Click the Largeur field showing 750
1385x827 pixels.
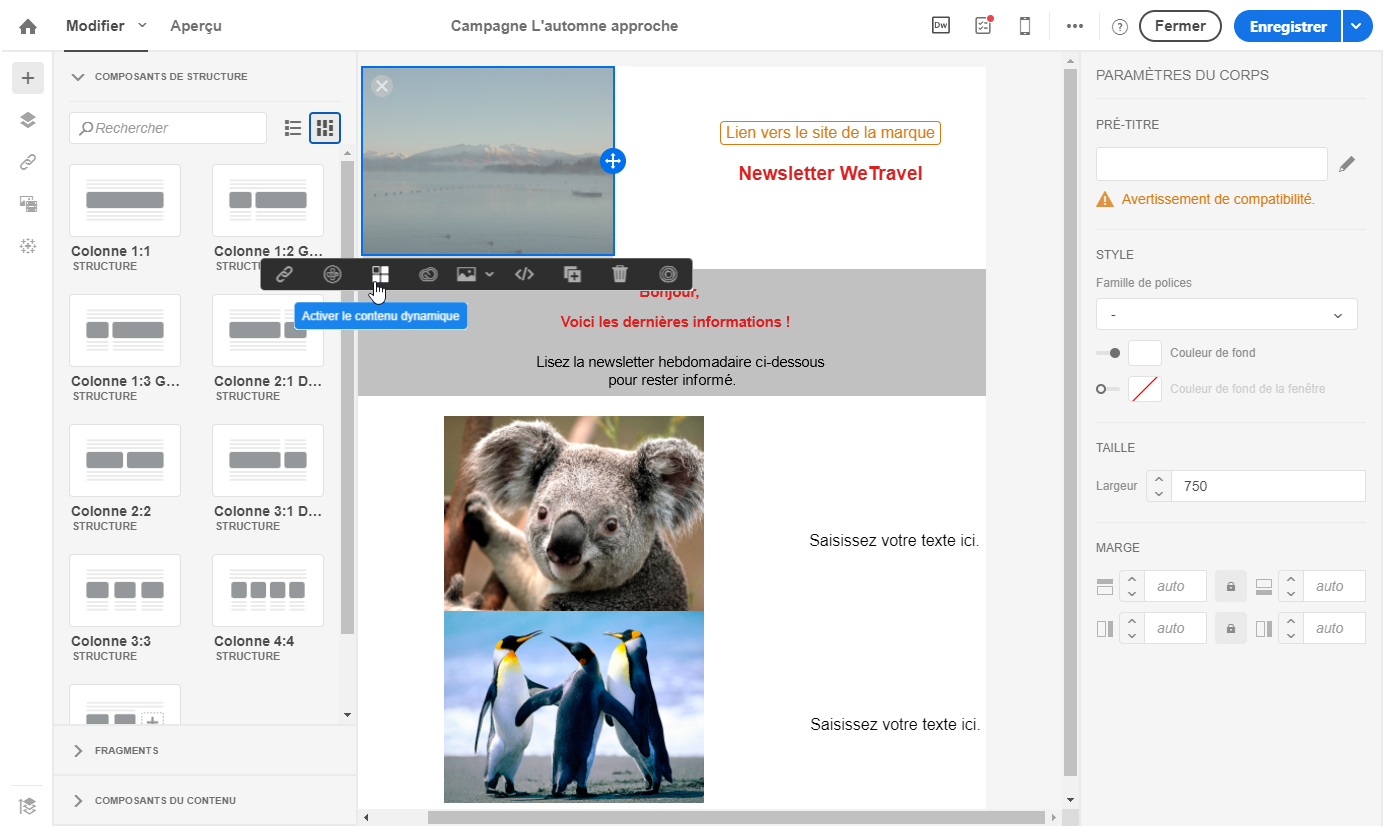point(1268,486)
